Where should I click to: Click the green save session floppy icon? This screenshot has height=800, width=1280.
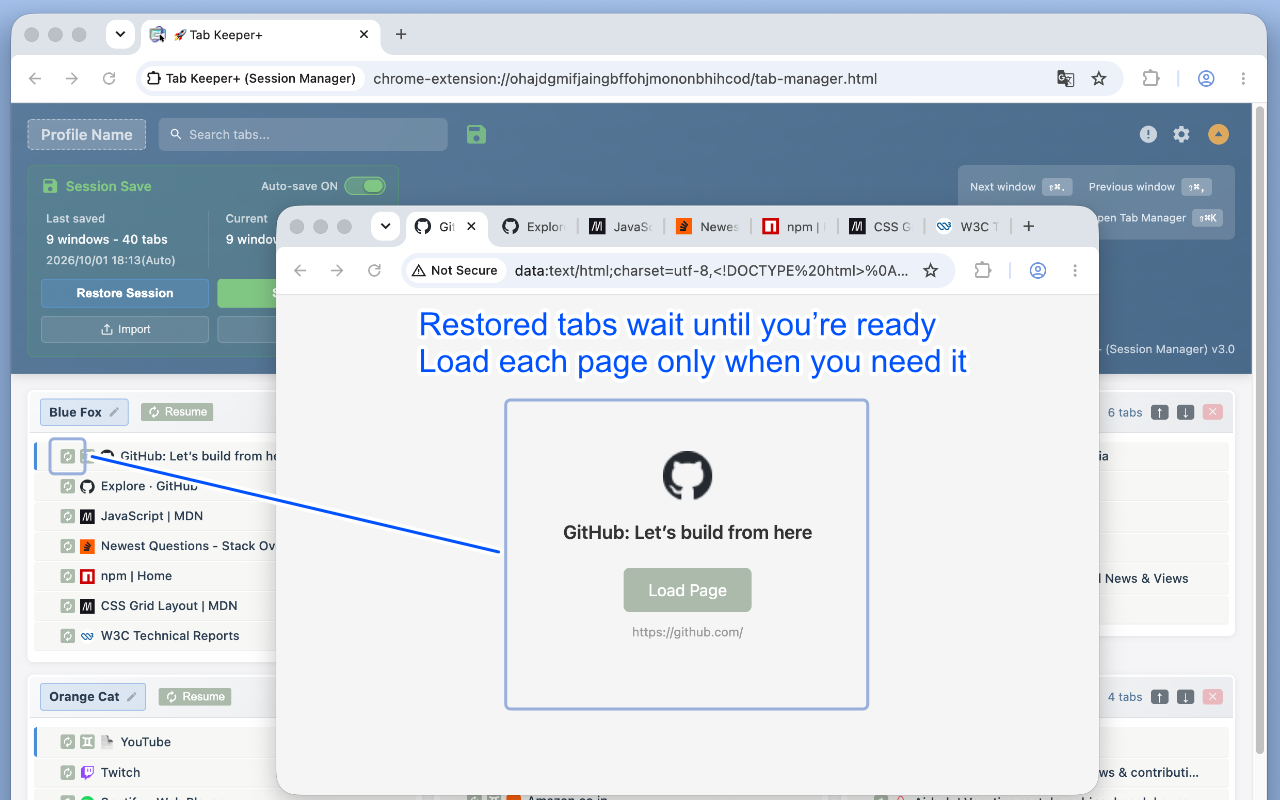tap(476, 134)
